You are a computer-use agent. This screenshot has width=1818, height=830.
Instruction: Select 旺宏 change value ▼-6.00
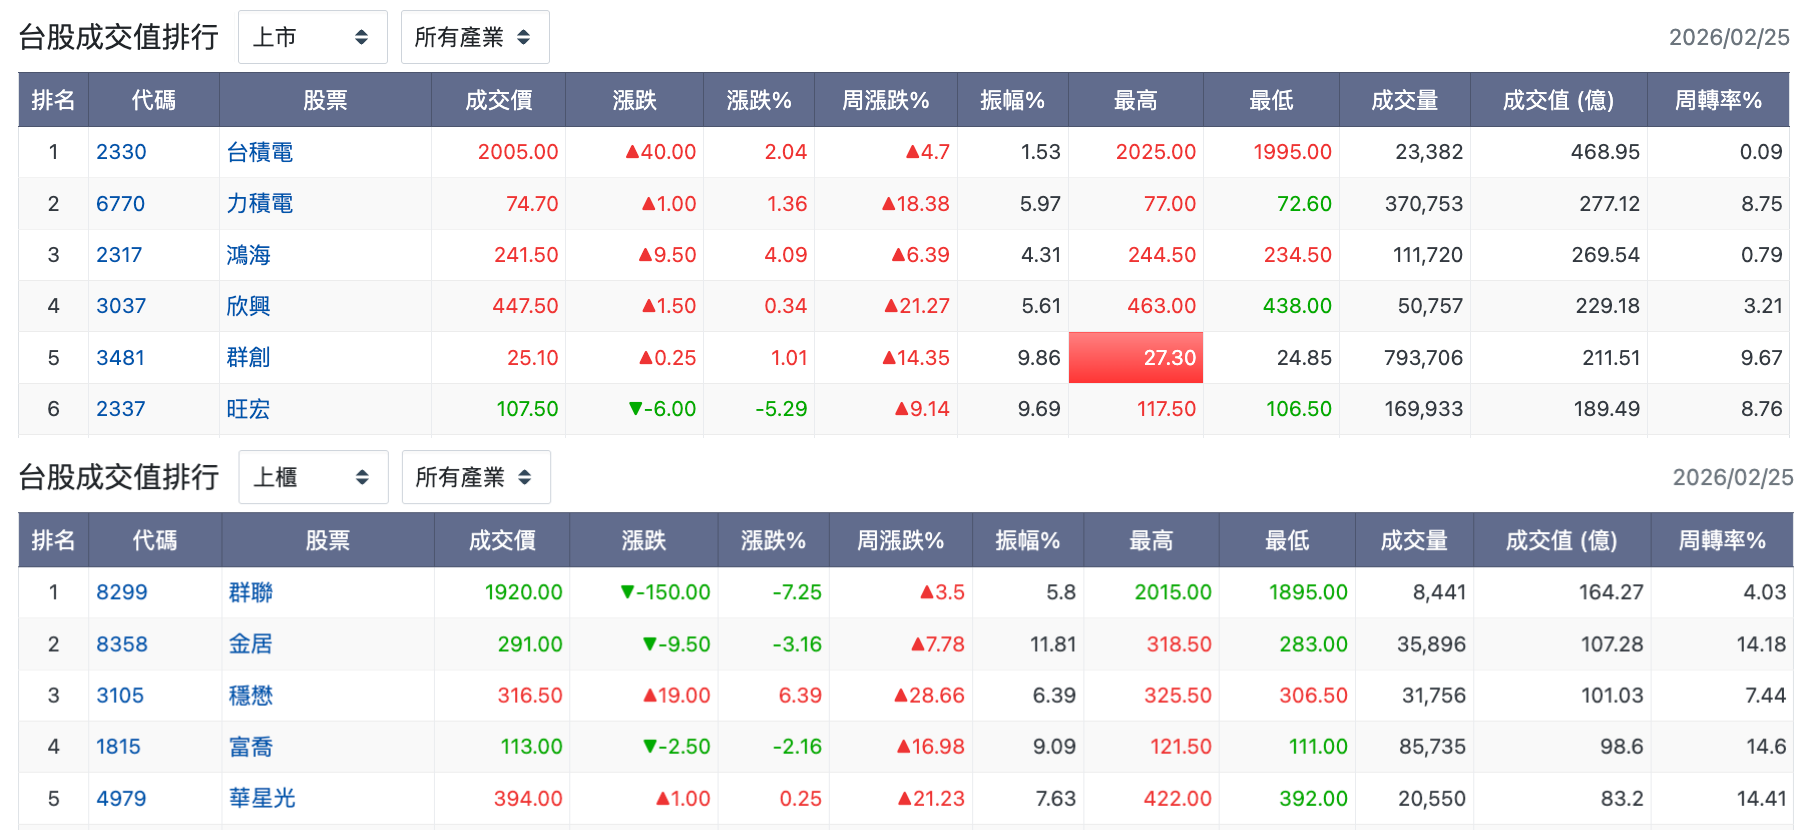tap(662, 409)
